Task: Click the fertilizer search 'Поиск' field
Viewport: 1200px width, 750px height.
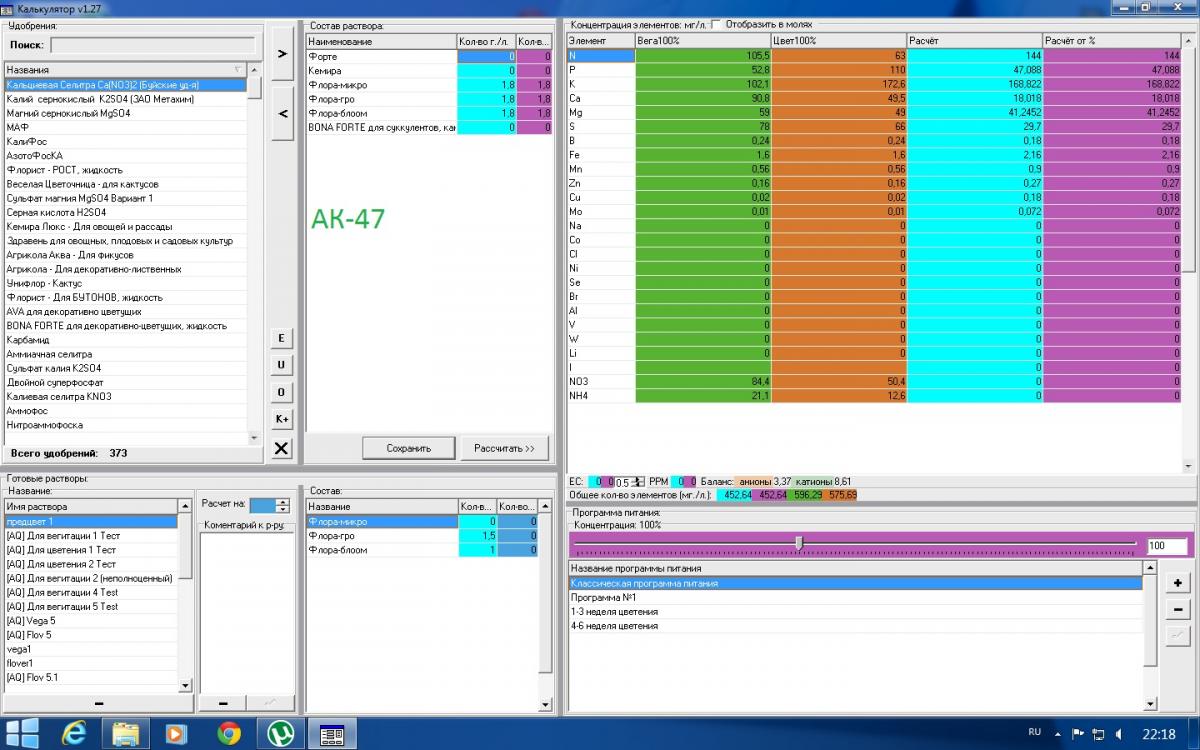Action: click(153, 45)
